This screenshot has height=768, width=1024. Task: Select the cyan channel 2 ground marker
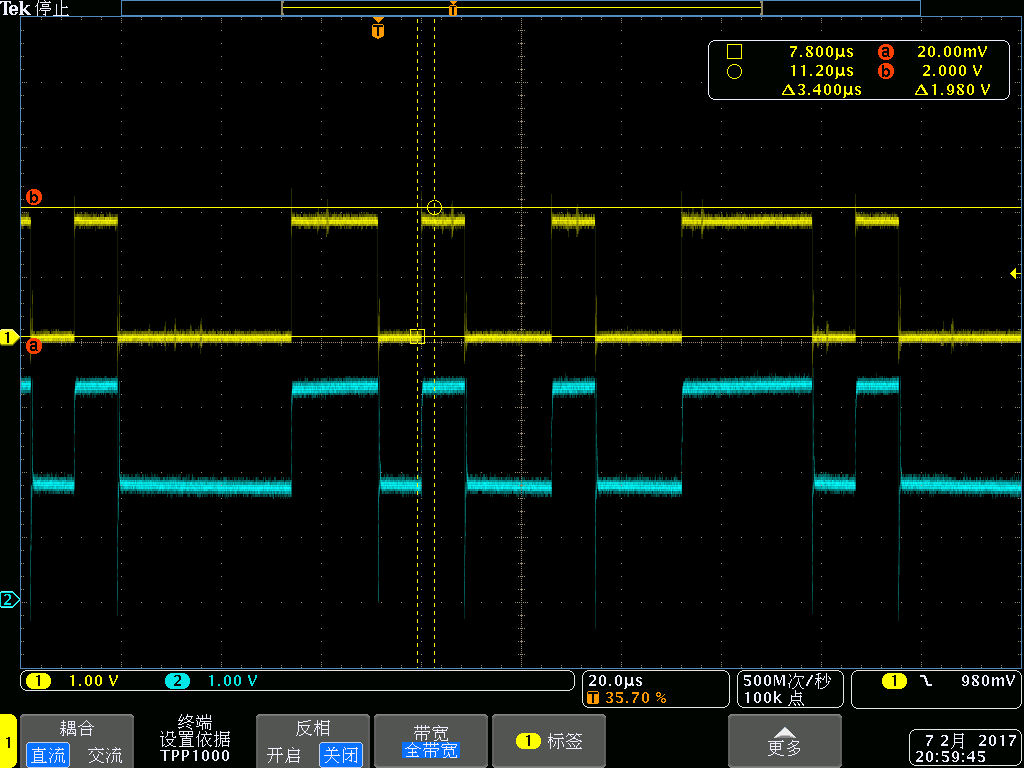pos(9,600)
